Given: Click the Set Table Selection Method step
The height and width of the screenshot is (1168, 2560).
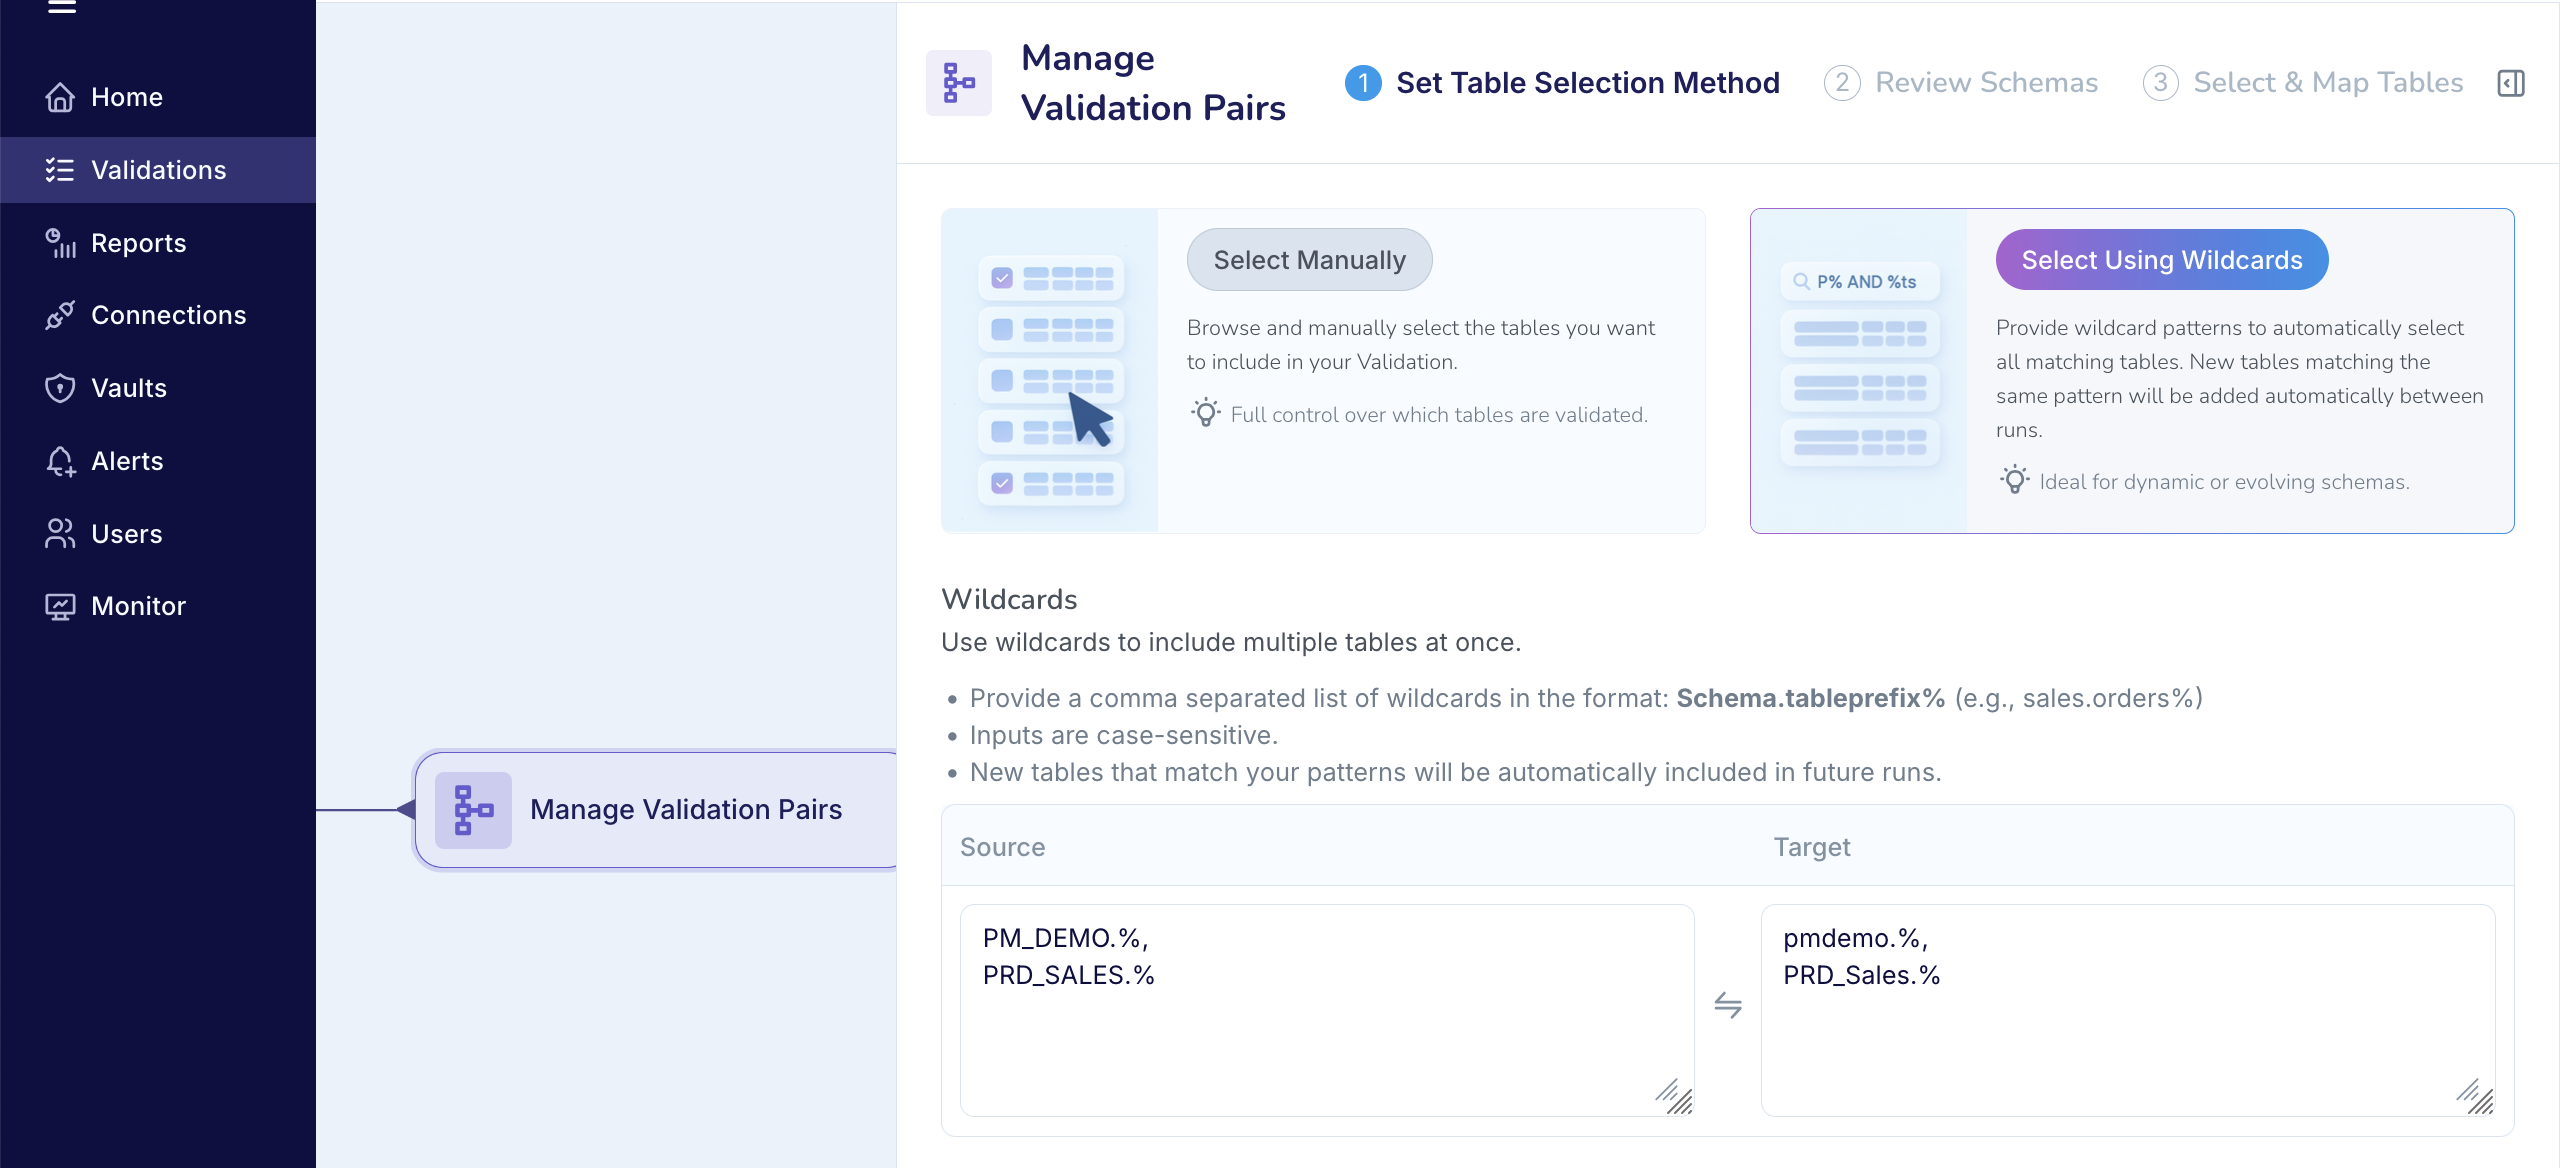Looking at the screenshot, I should [x=1588, y=82].
